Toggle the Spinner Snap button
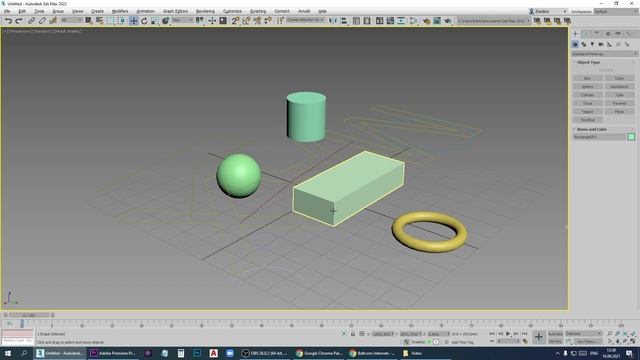 click(x=268, y=21)
